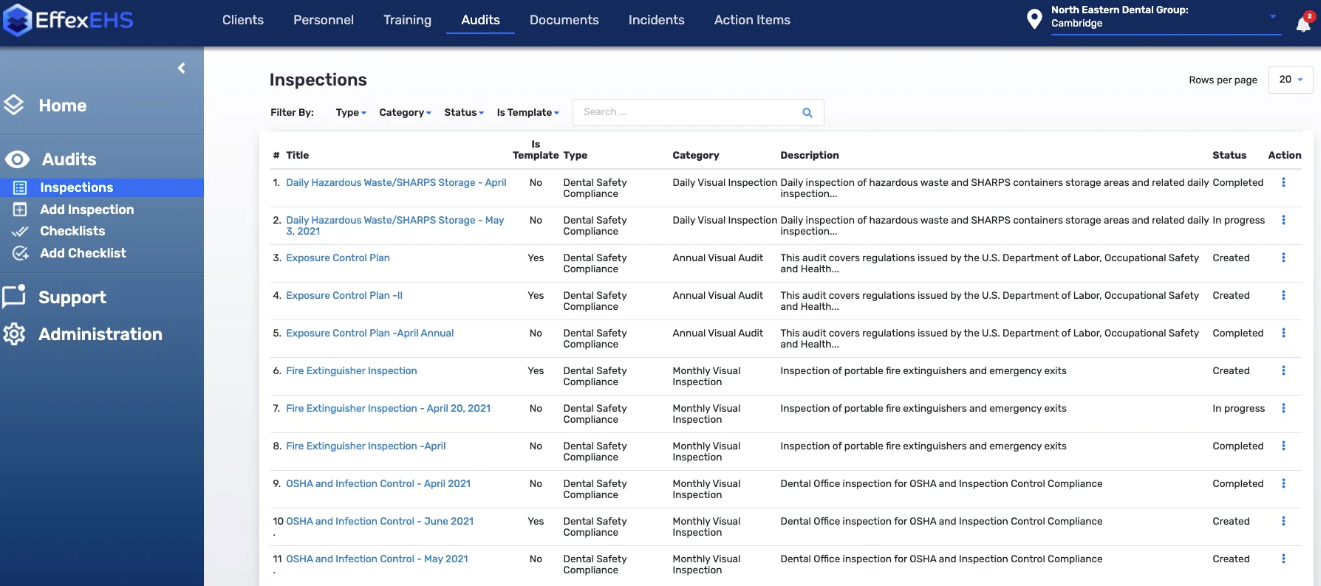
Task: Select Add Inspection in the sidebar
Action: coord(87,210)
